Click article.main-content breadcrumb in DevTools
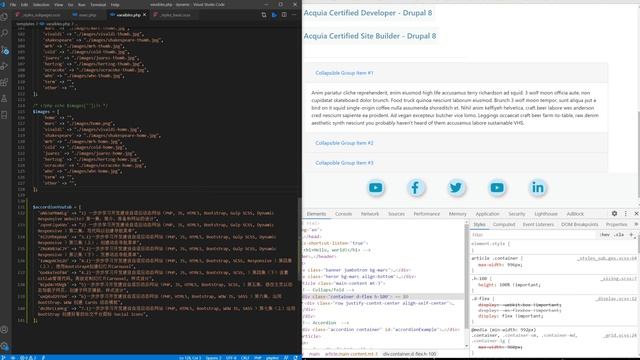The height and width of the screenshot is (360, 640). [x=351, y=354]
